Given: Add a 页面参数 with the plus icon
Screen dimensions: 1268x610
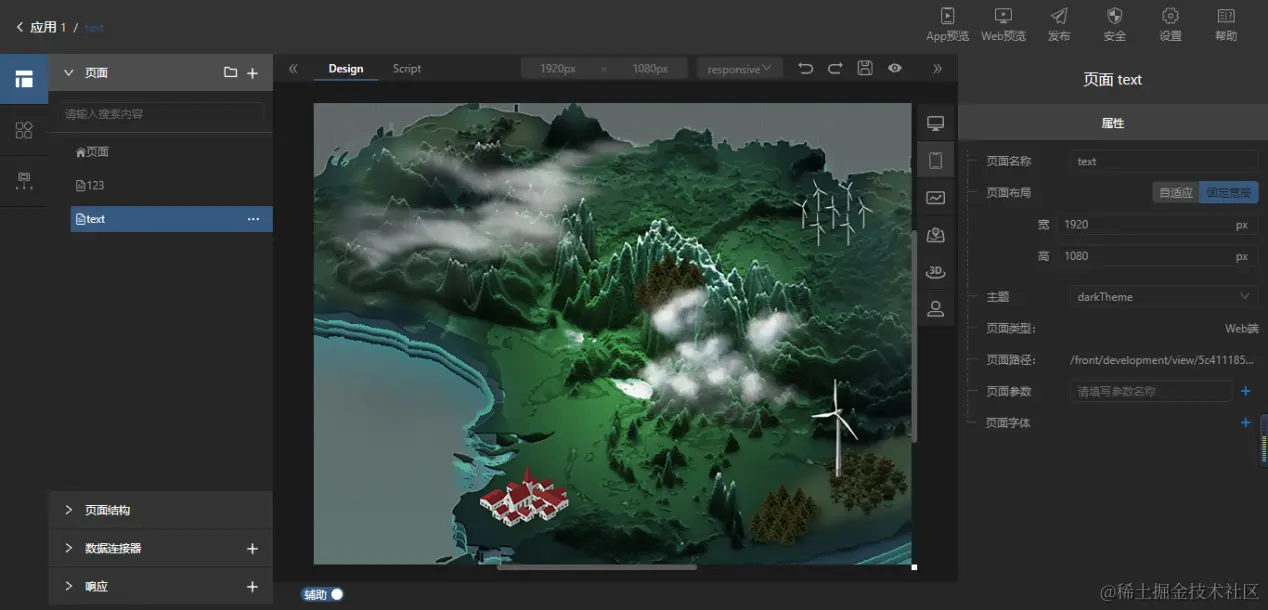Looking at the screenshot, I should 1245,391.
